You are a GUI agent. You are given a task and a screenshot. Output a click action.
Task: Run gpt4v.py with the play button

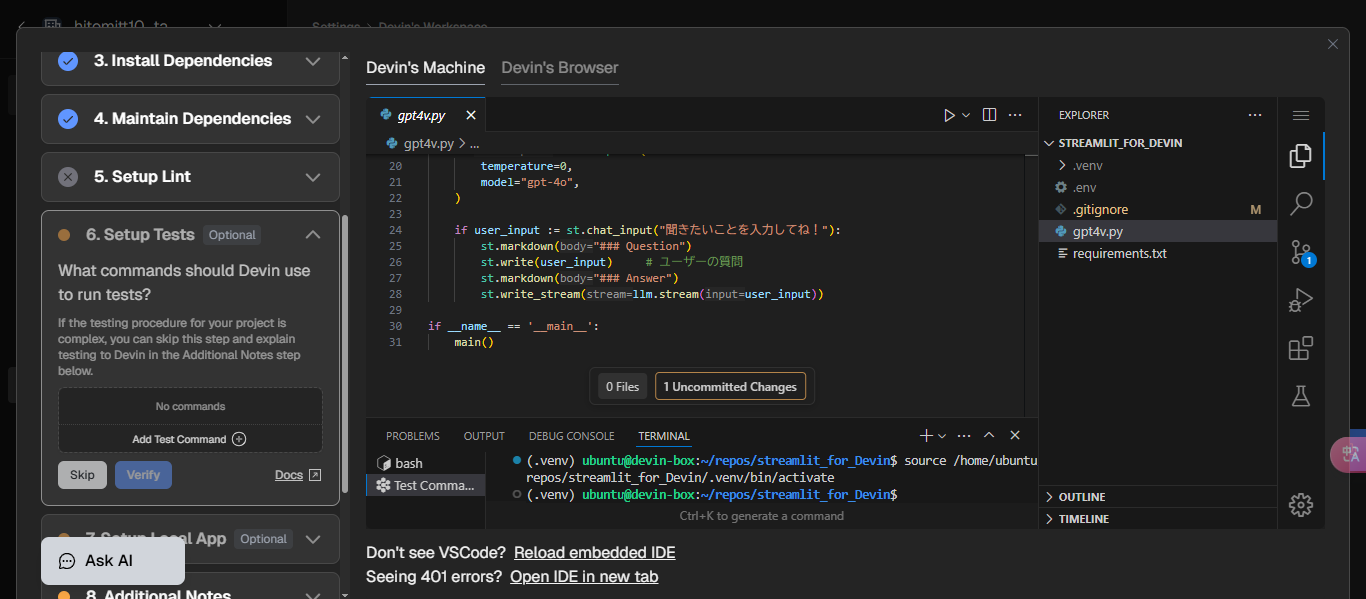[x=948, y=114]
